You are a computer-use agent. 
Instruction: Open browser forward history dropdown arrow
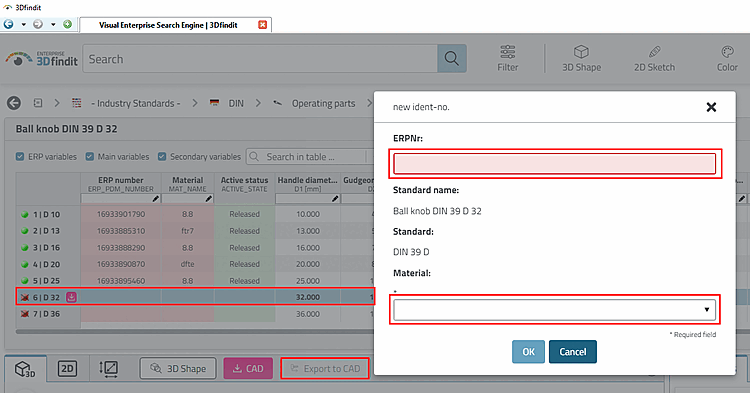point(53,24)
